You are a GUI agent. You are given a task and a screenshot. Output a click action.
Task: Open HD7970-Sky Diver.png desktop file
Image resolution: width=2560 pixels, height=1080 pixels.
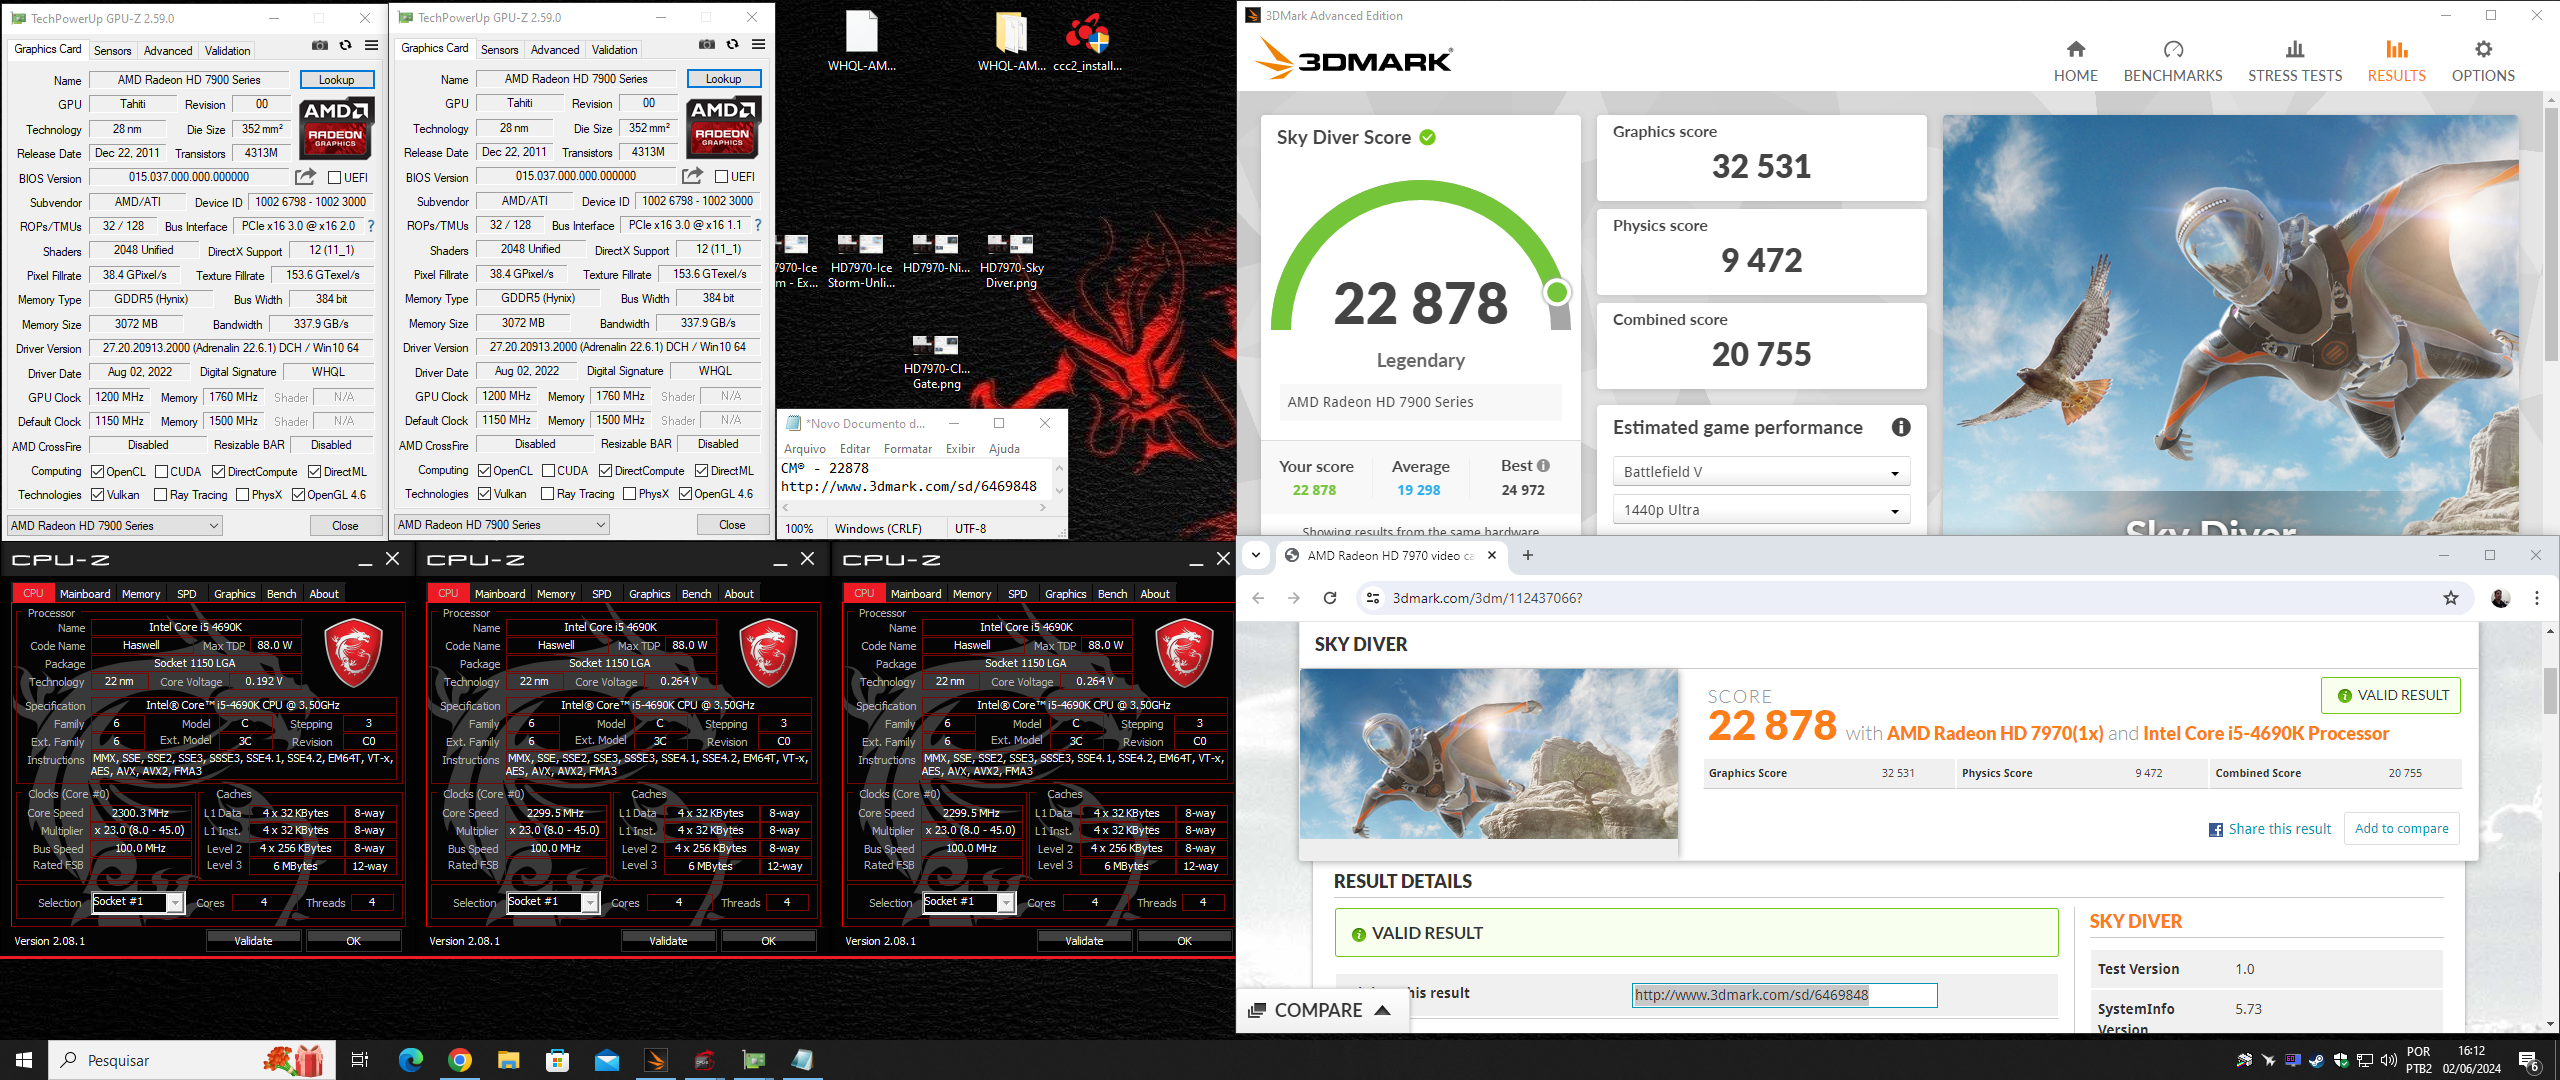[x=1011, y=262]
